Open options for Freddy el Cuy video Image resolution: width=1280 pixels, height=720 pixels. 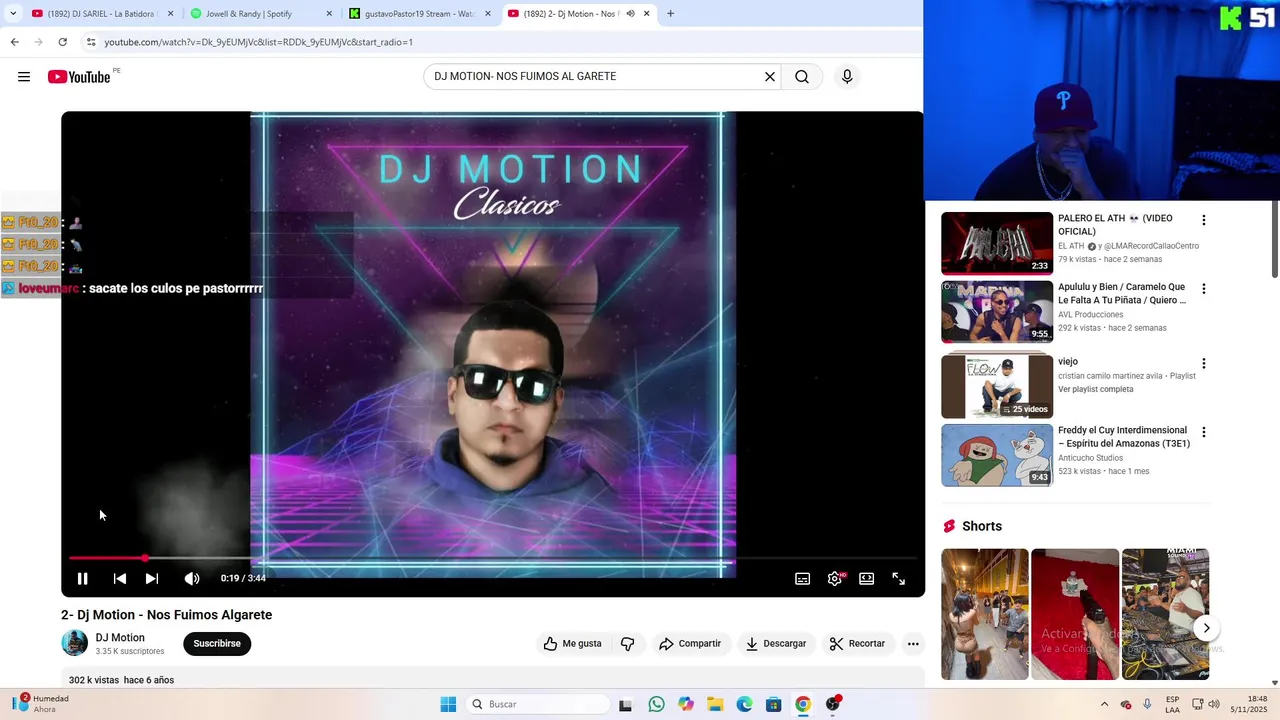(1203, 432)
